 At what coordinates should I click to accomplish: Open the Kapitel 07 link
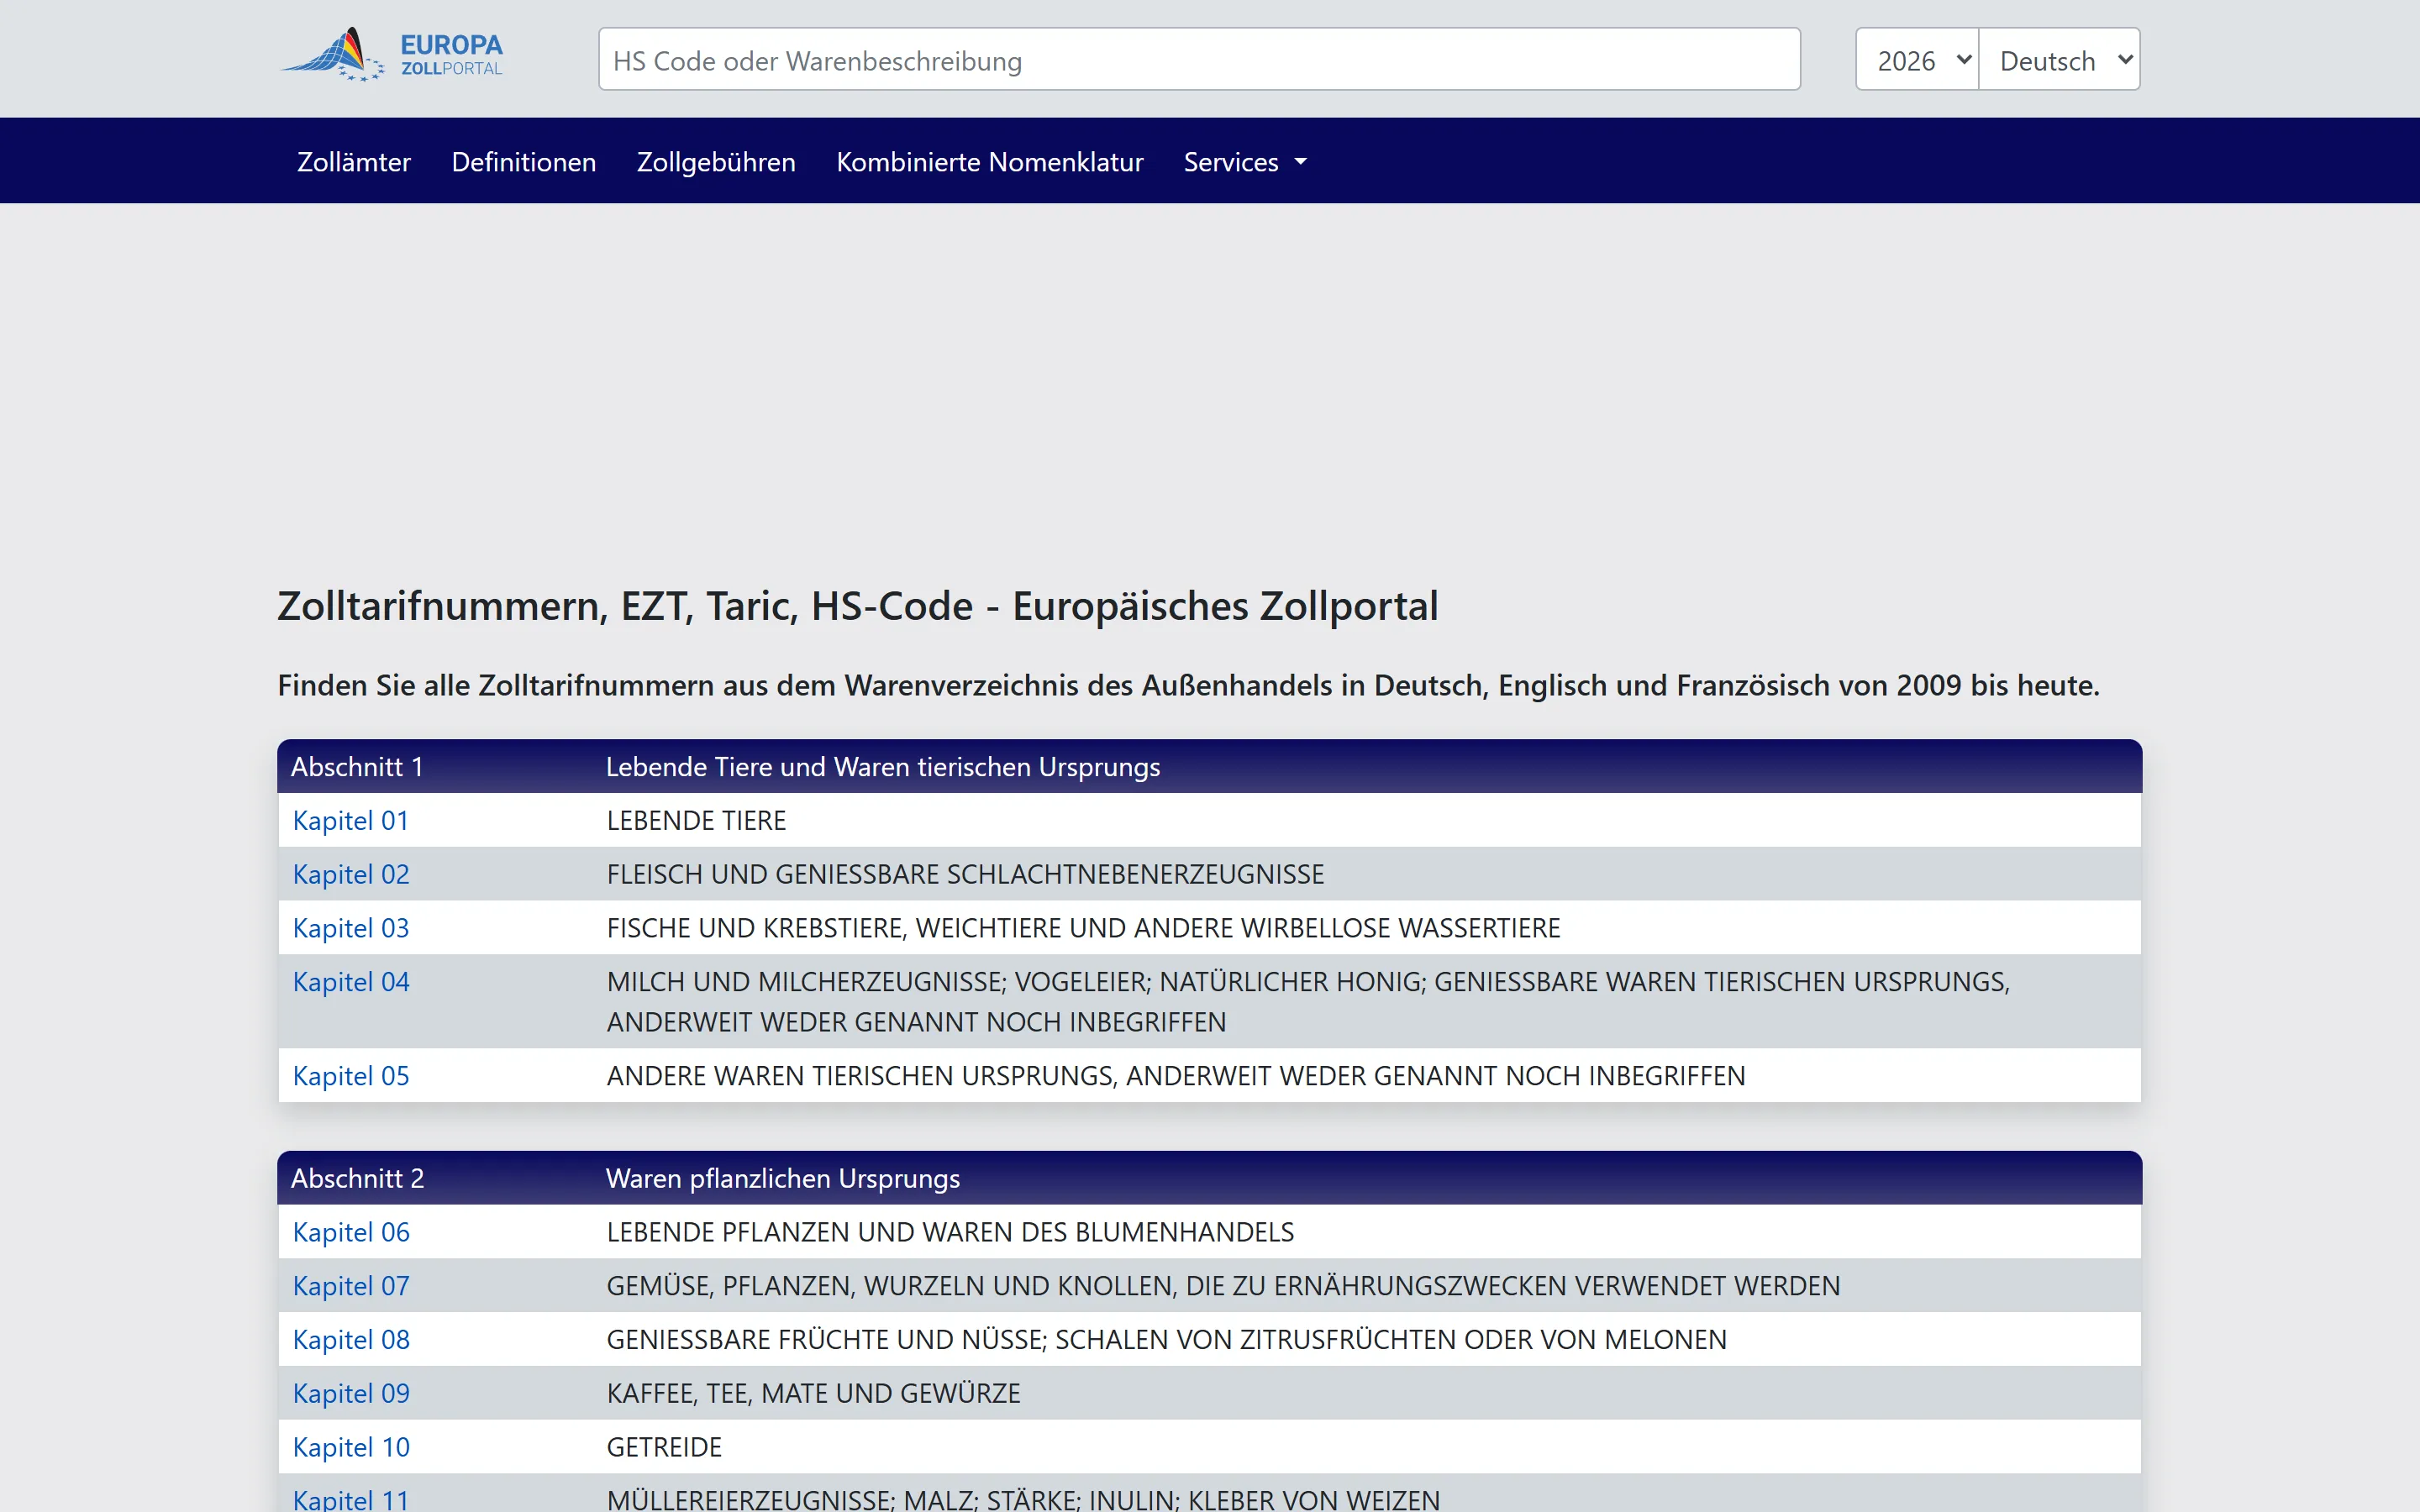(x=351, y=1286)
